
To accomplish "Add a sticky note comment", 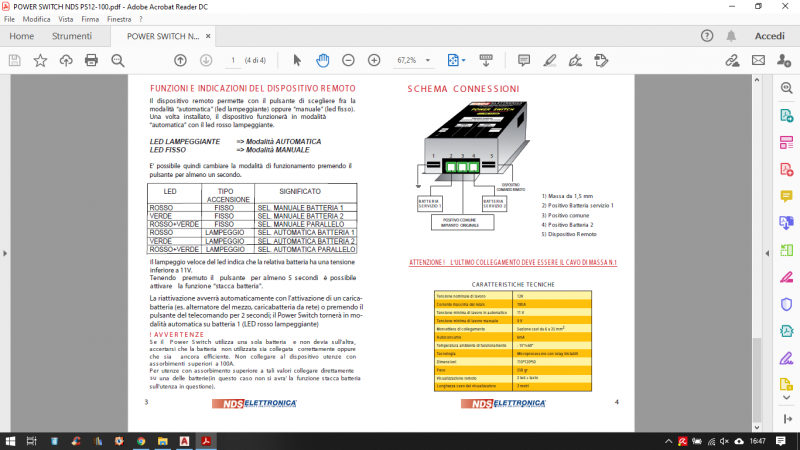I will click(x=521, y=60).
